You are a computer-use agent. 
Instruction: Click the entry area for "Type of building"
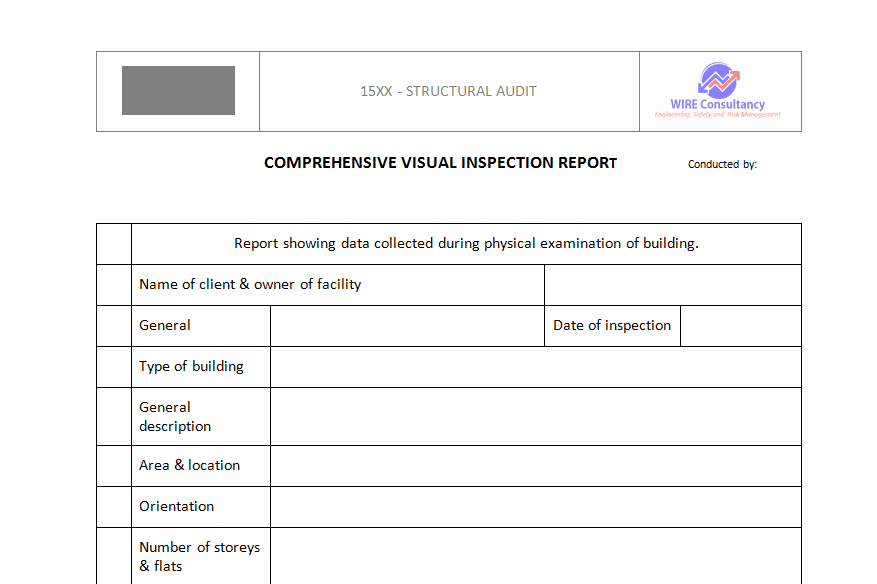pyautogui.click(x=535, y=366)
